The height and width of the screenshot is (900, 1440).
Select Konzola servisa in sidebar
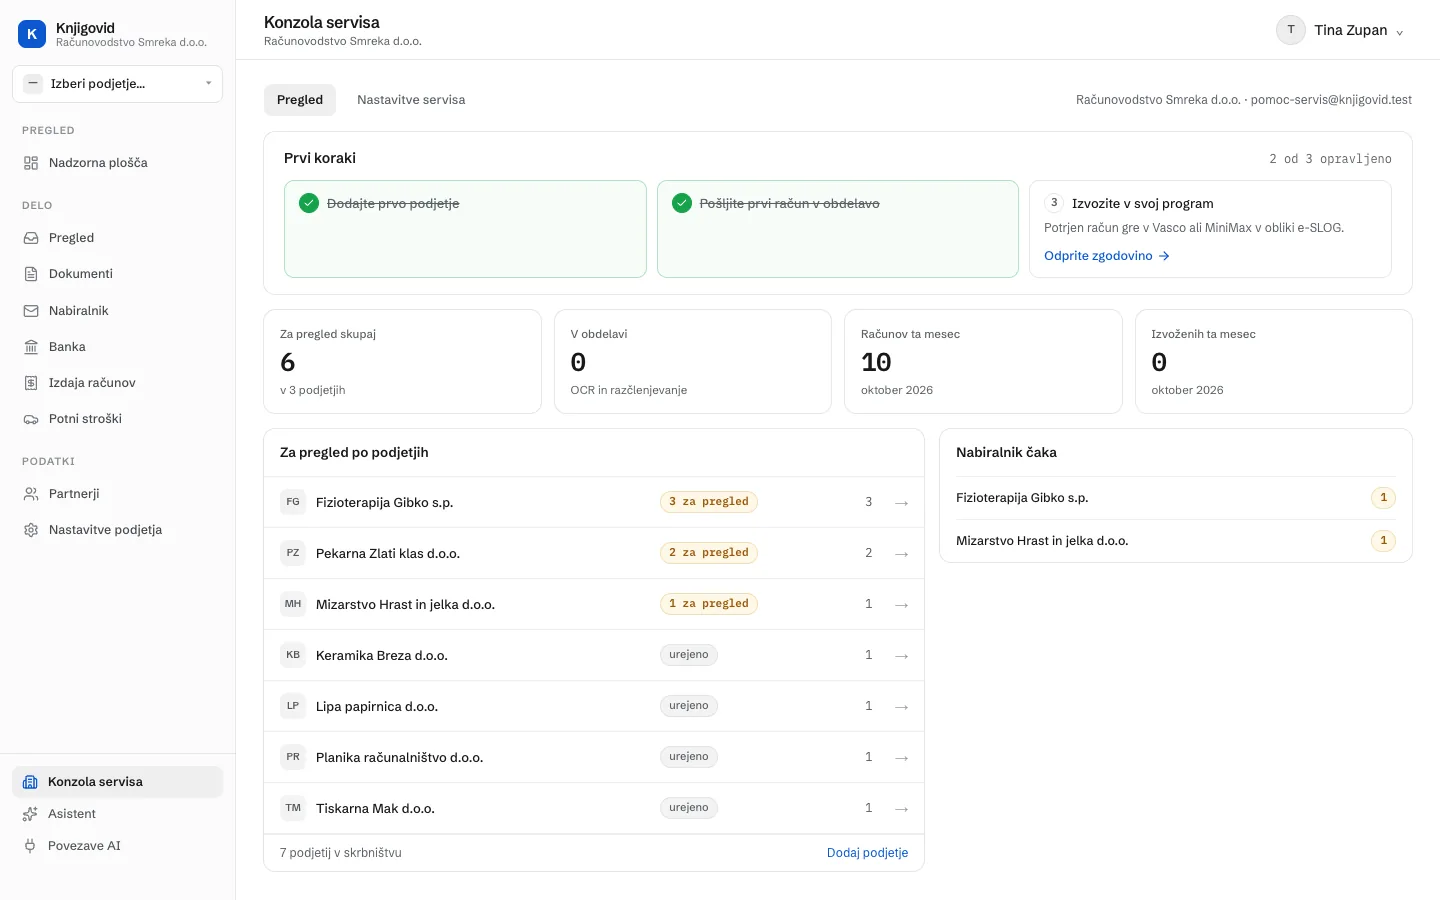point(117,782)
